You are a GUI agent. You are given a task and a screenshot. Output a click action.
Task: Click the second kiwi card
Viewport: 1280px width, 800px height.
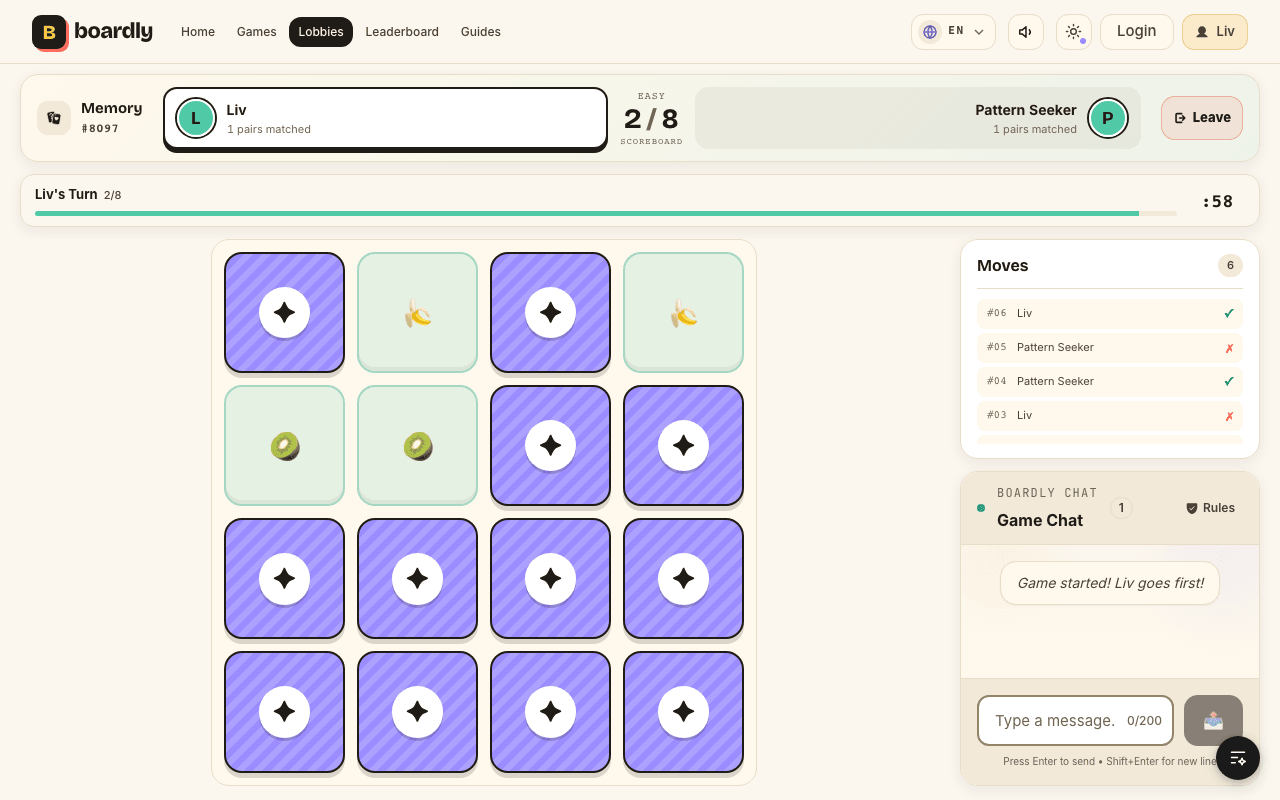pos(417,446)
